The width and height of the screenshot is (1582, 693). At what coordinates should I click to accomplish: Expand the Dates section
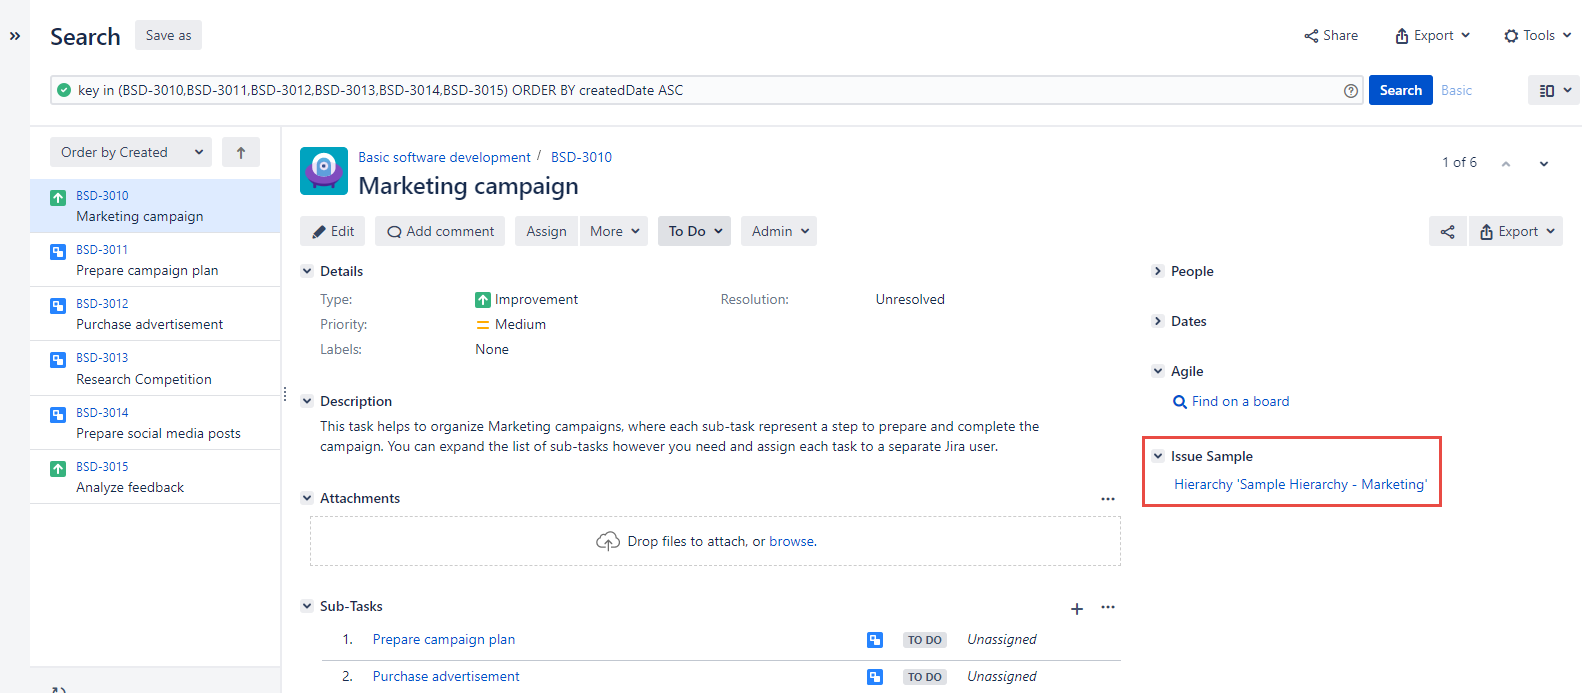click(1158, 322)
